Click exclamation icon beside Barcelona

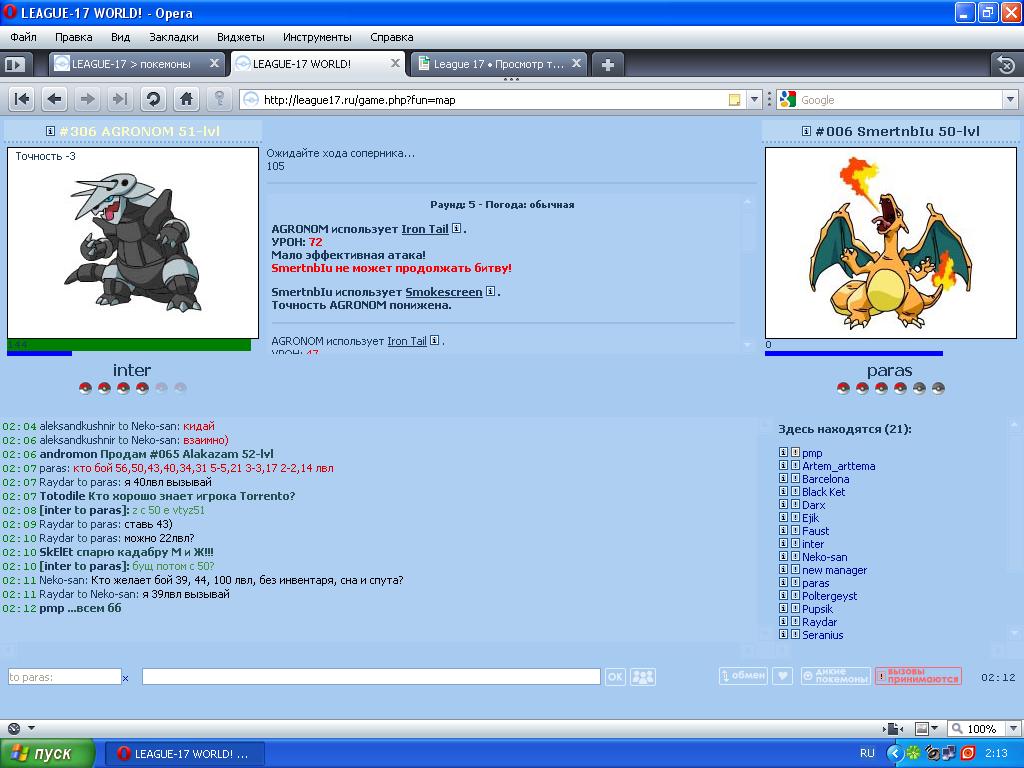pos(795,478)
